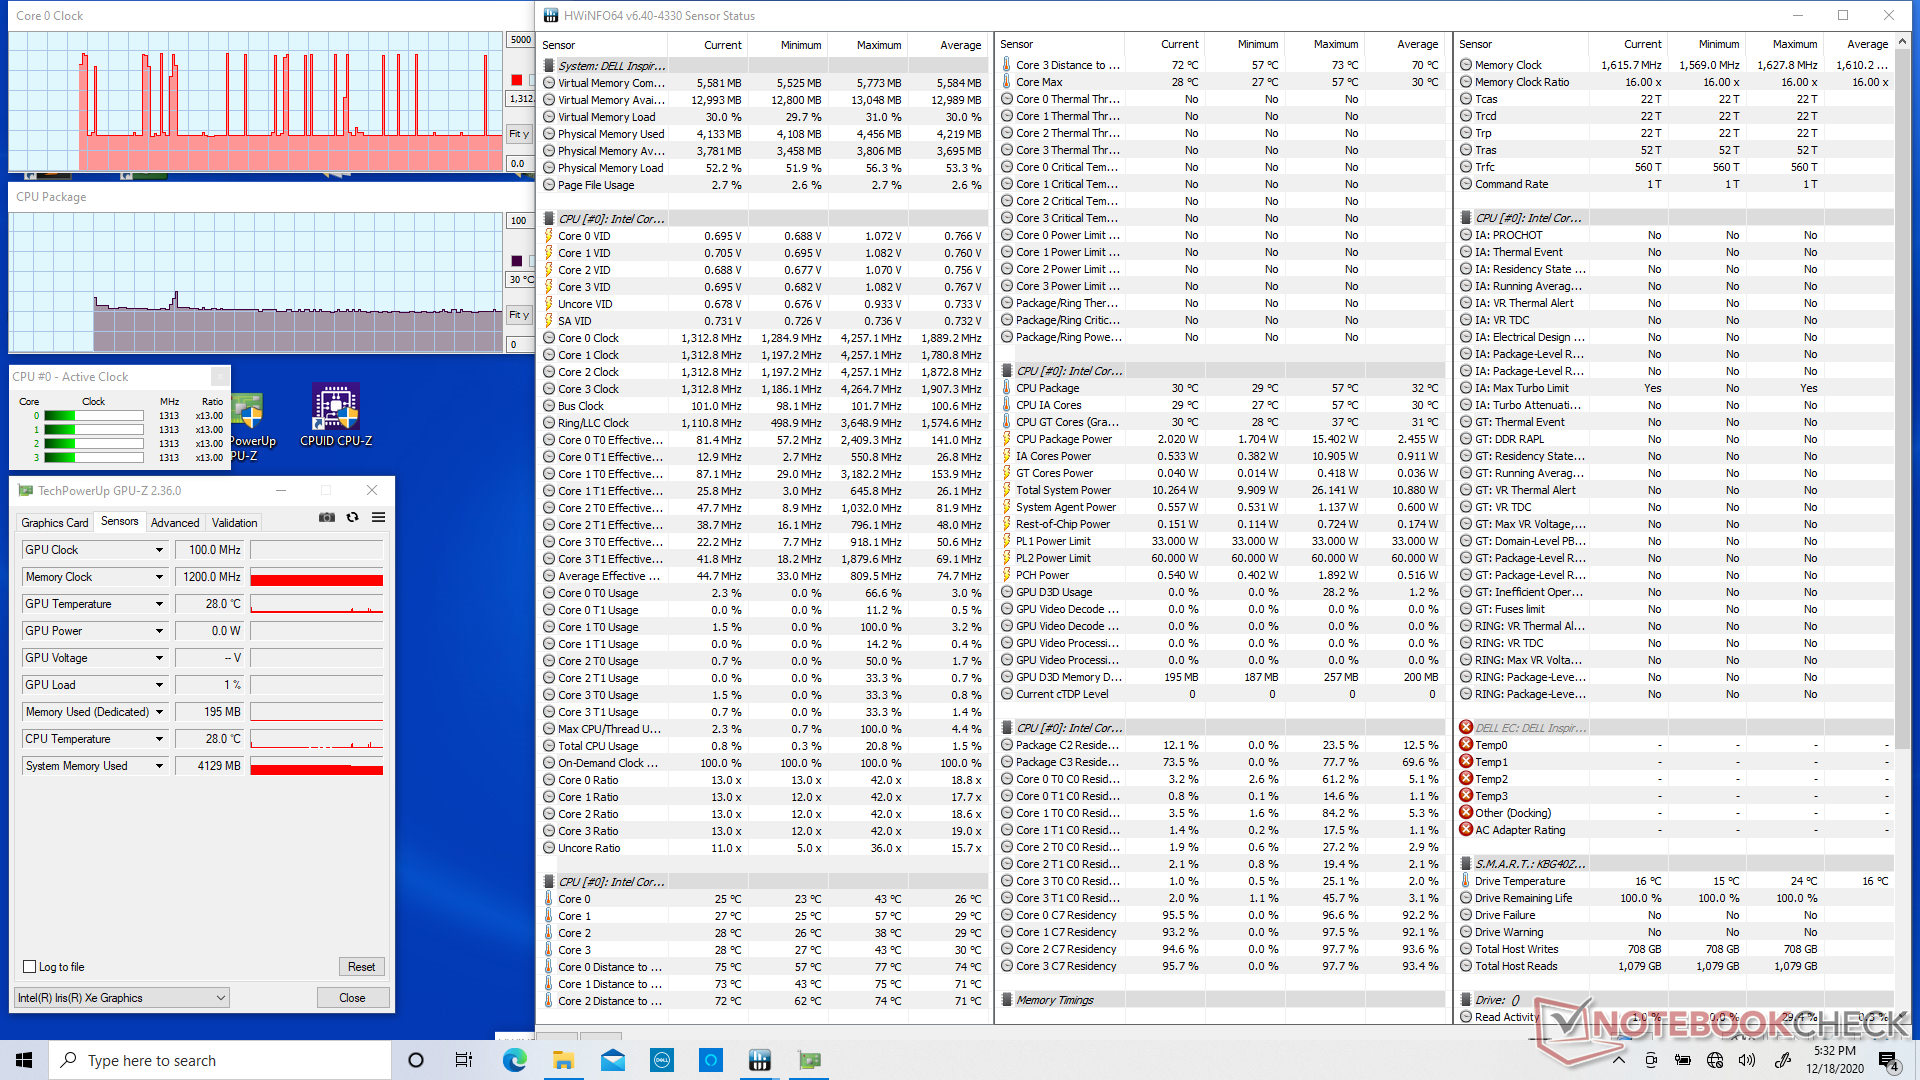Open the GPU Voltage sensor dropdown
The height and width of the screenshot is (1080, 1920).
click(159, 658)
